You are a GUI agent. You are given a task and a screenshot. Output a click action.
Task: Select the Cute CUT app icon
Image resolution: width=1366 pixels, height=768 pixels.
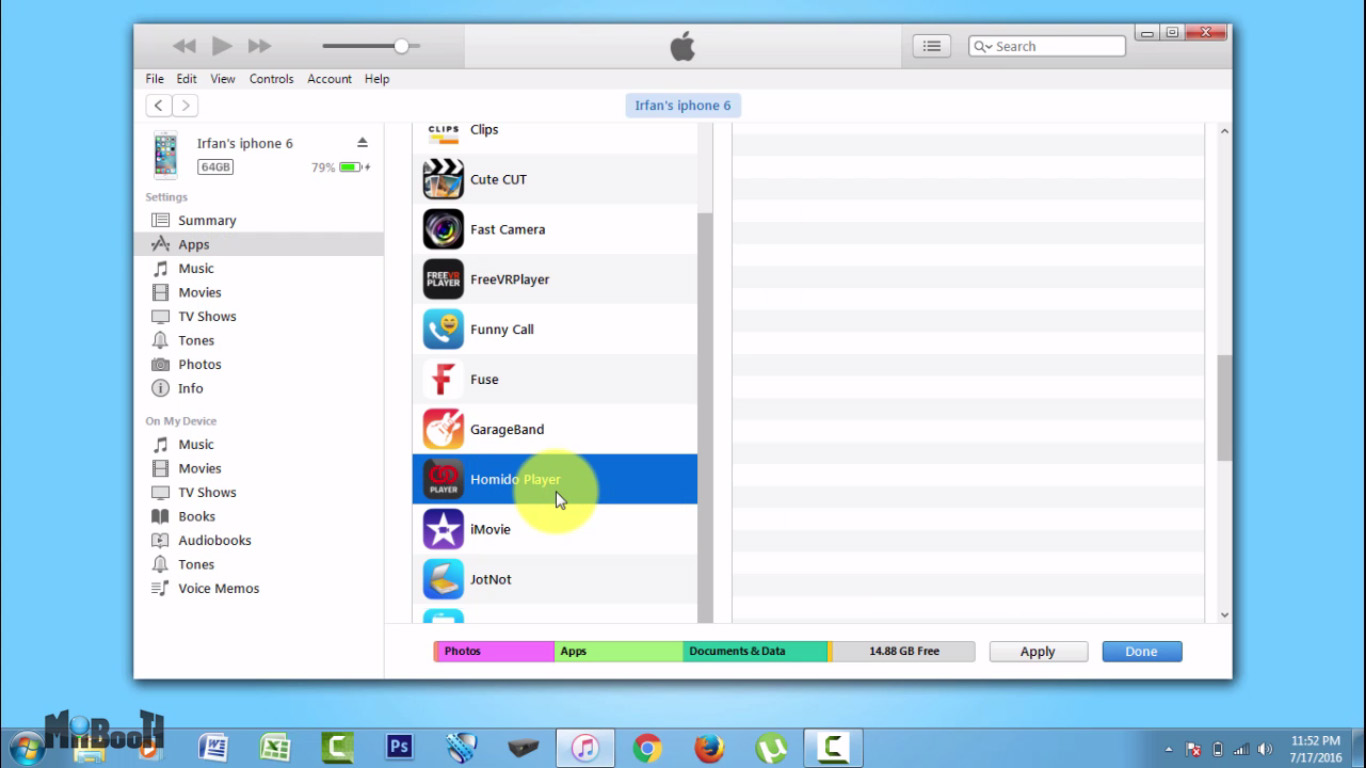click(x=443, y=179)
